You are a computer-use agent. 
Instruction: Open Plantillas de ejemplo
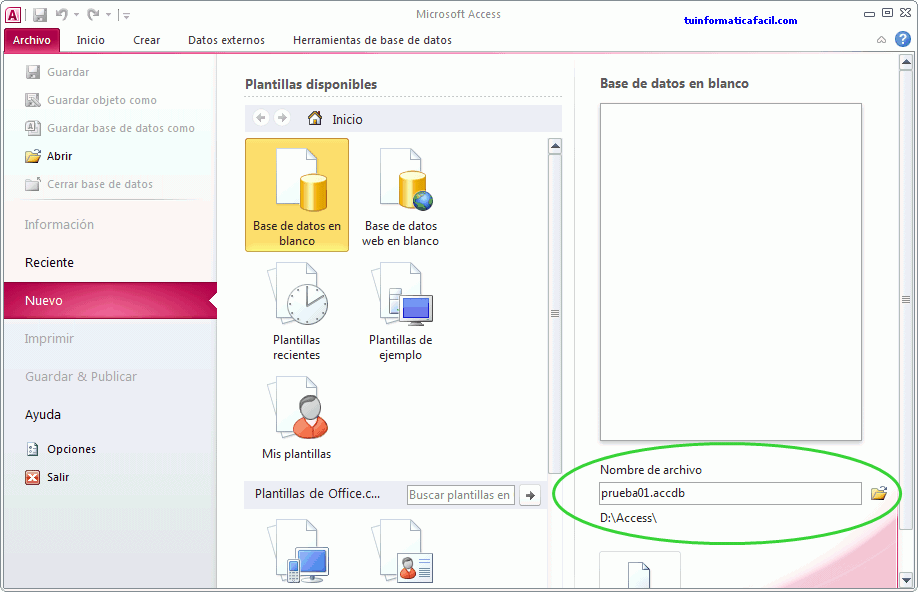[400, 311]
